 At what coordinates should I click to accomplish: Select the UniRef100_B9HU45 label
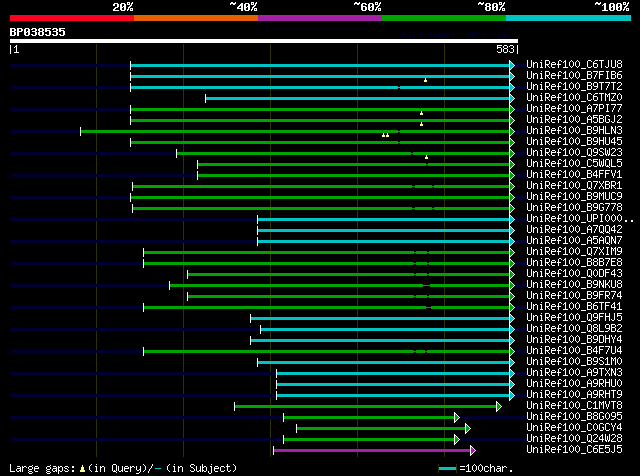pos(574,142)
